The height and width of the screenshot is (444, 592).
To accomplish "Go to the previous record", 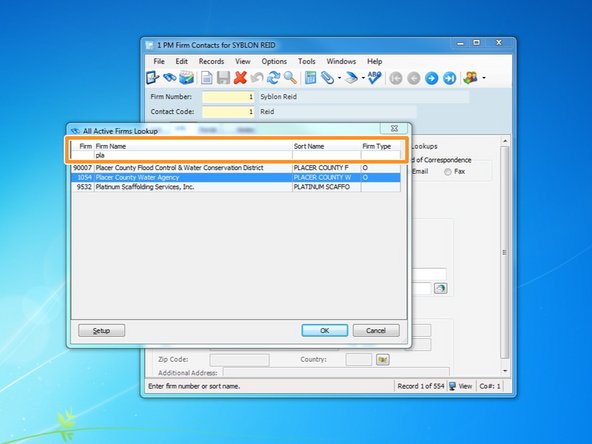I will (x=414, y=78).
